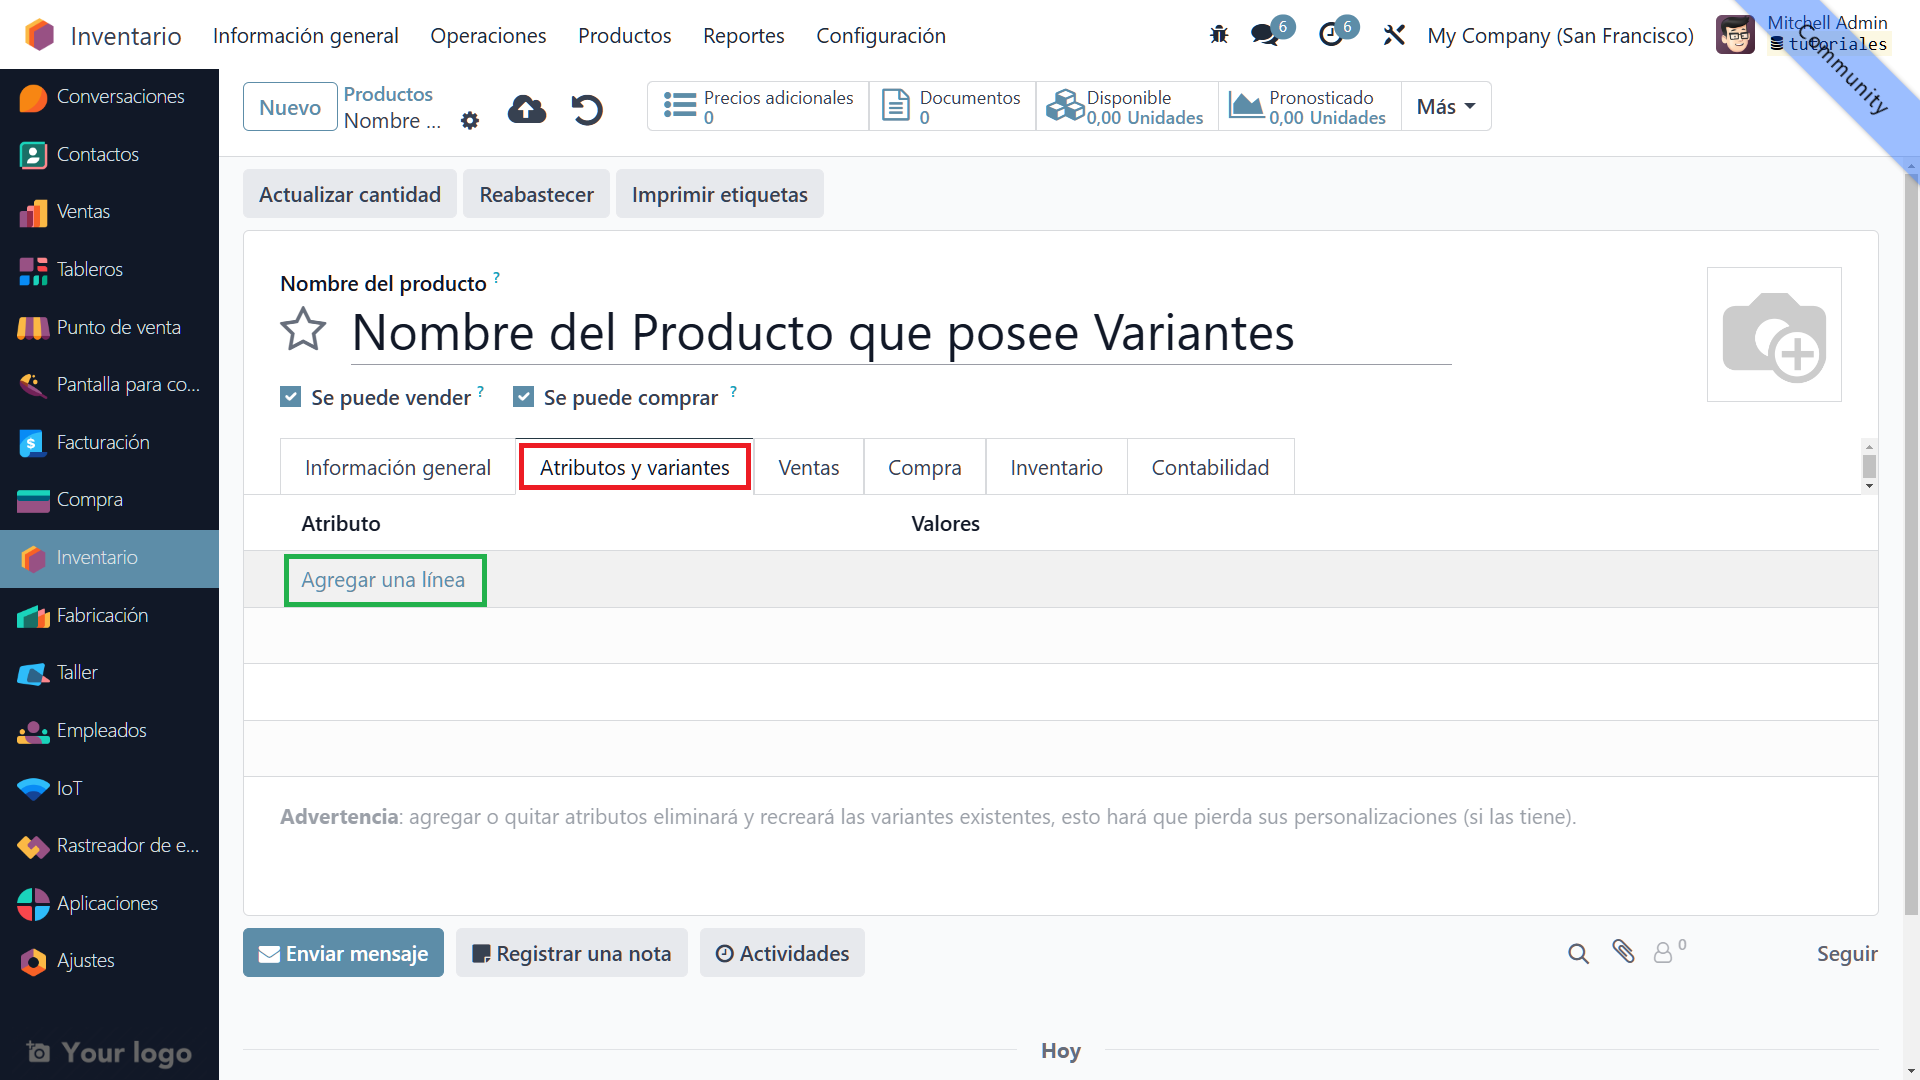Click the cloud upload save icon
Viewport: 1920px width, 1080px height.
tap(527, 109)
